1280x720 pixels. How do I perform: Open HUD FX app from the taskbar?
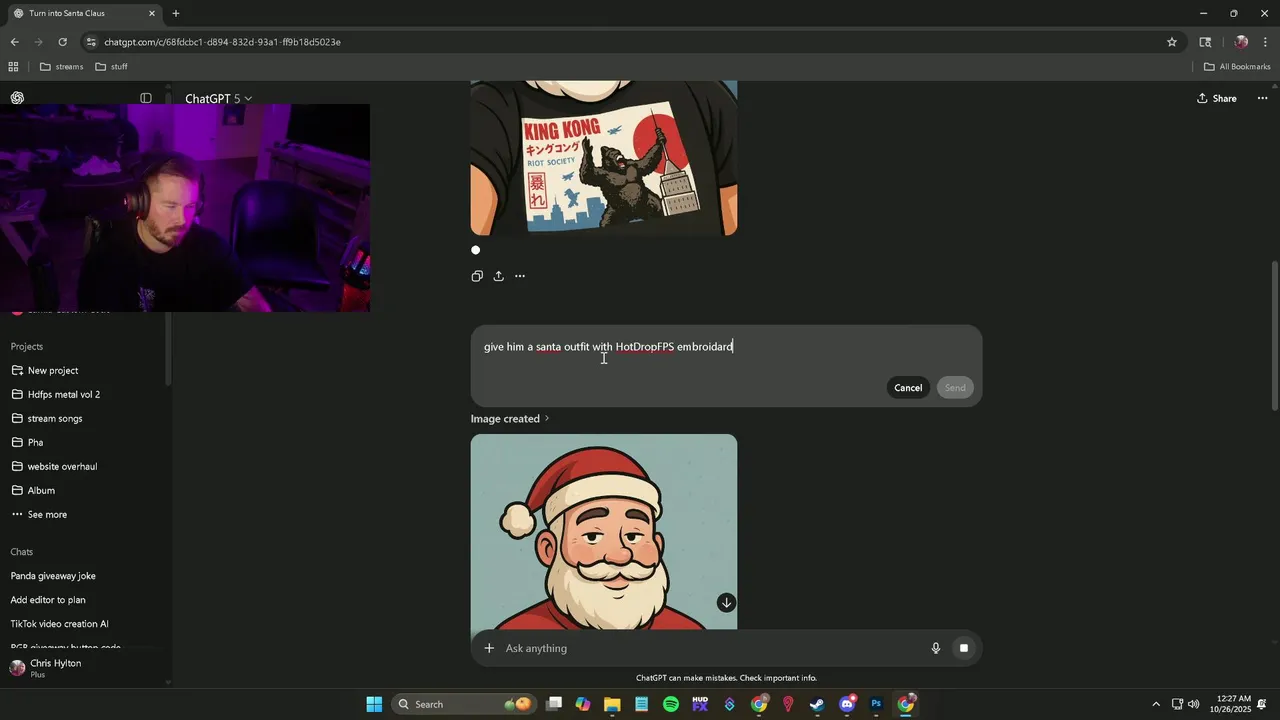coord(700,704)
